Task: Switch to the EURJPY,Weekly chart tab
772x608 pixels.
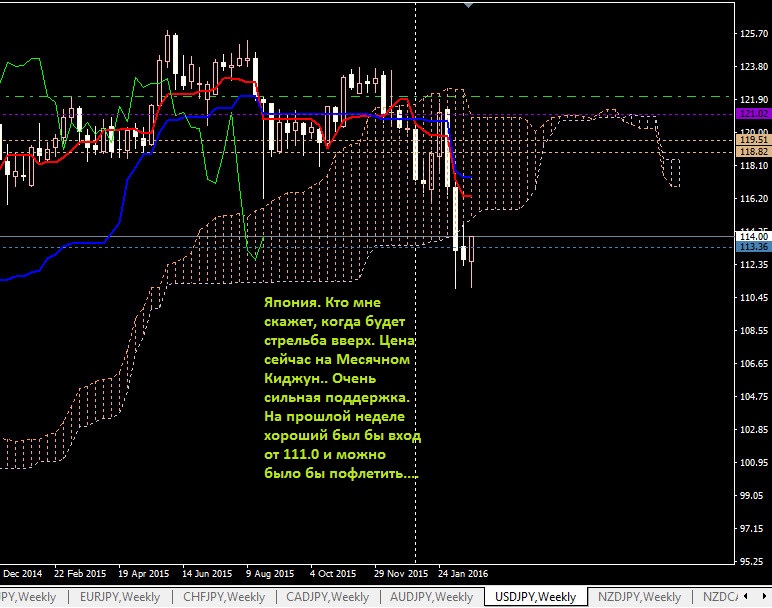Action: pos(120,597)
